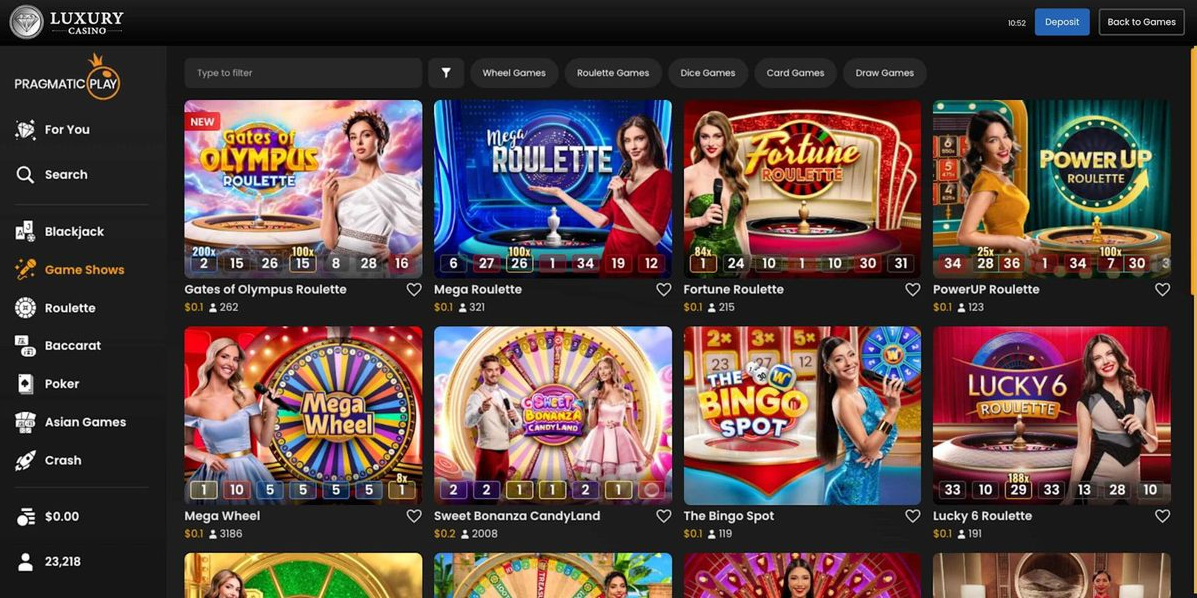This screenshot has width=1197, height=598.
Task: Click the page scrollbar on right edge
Action: 1193,172
